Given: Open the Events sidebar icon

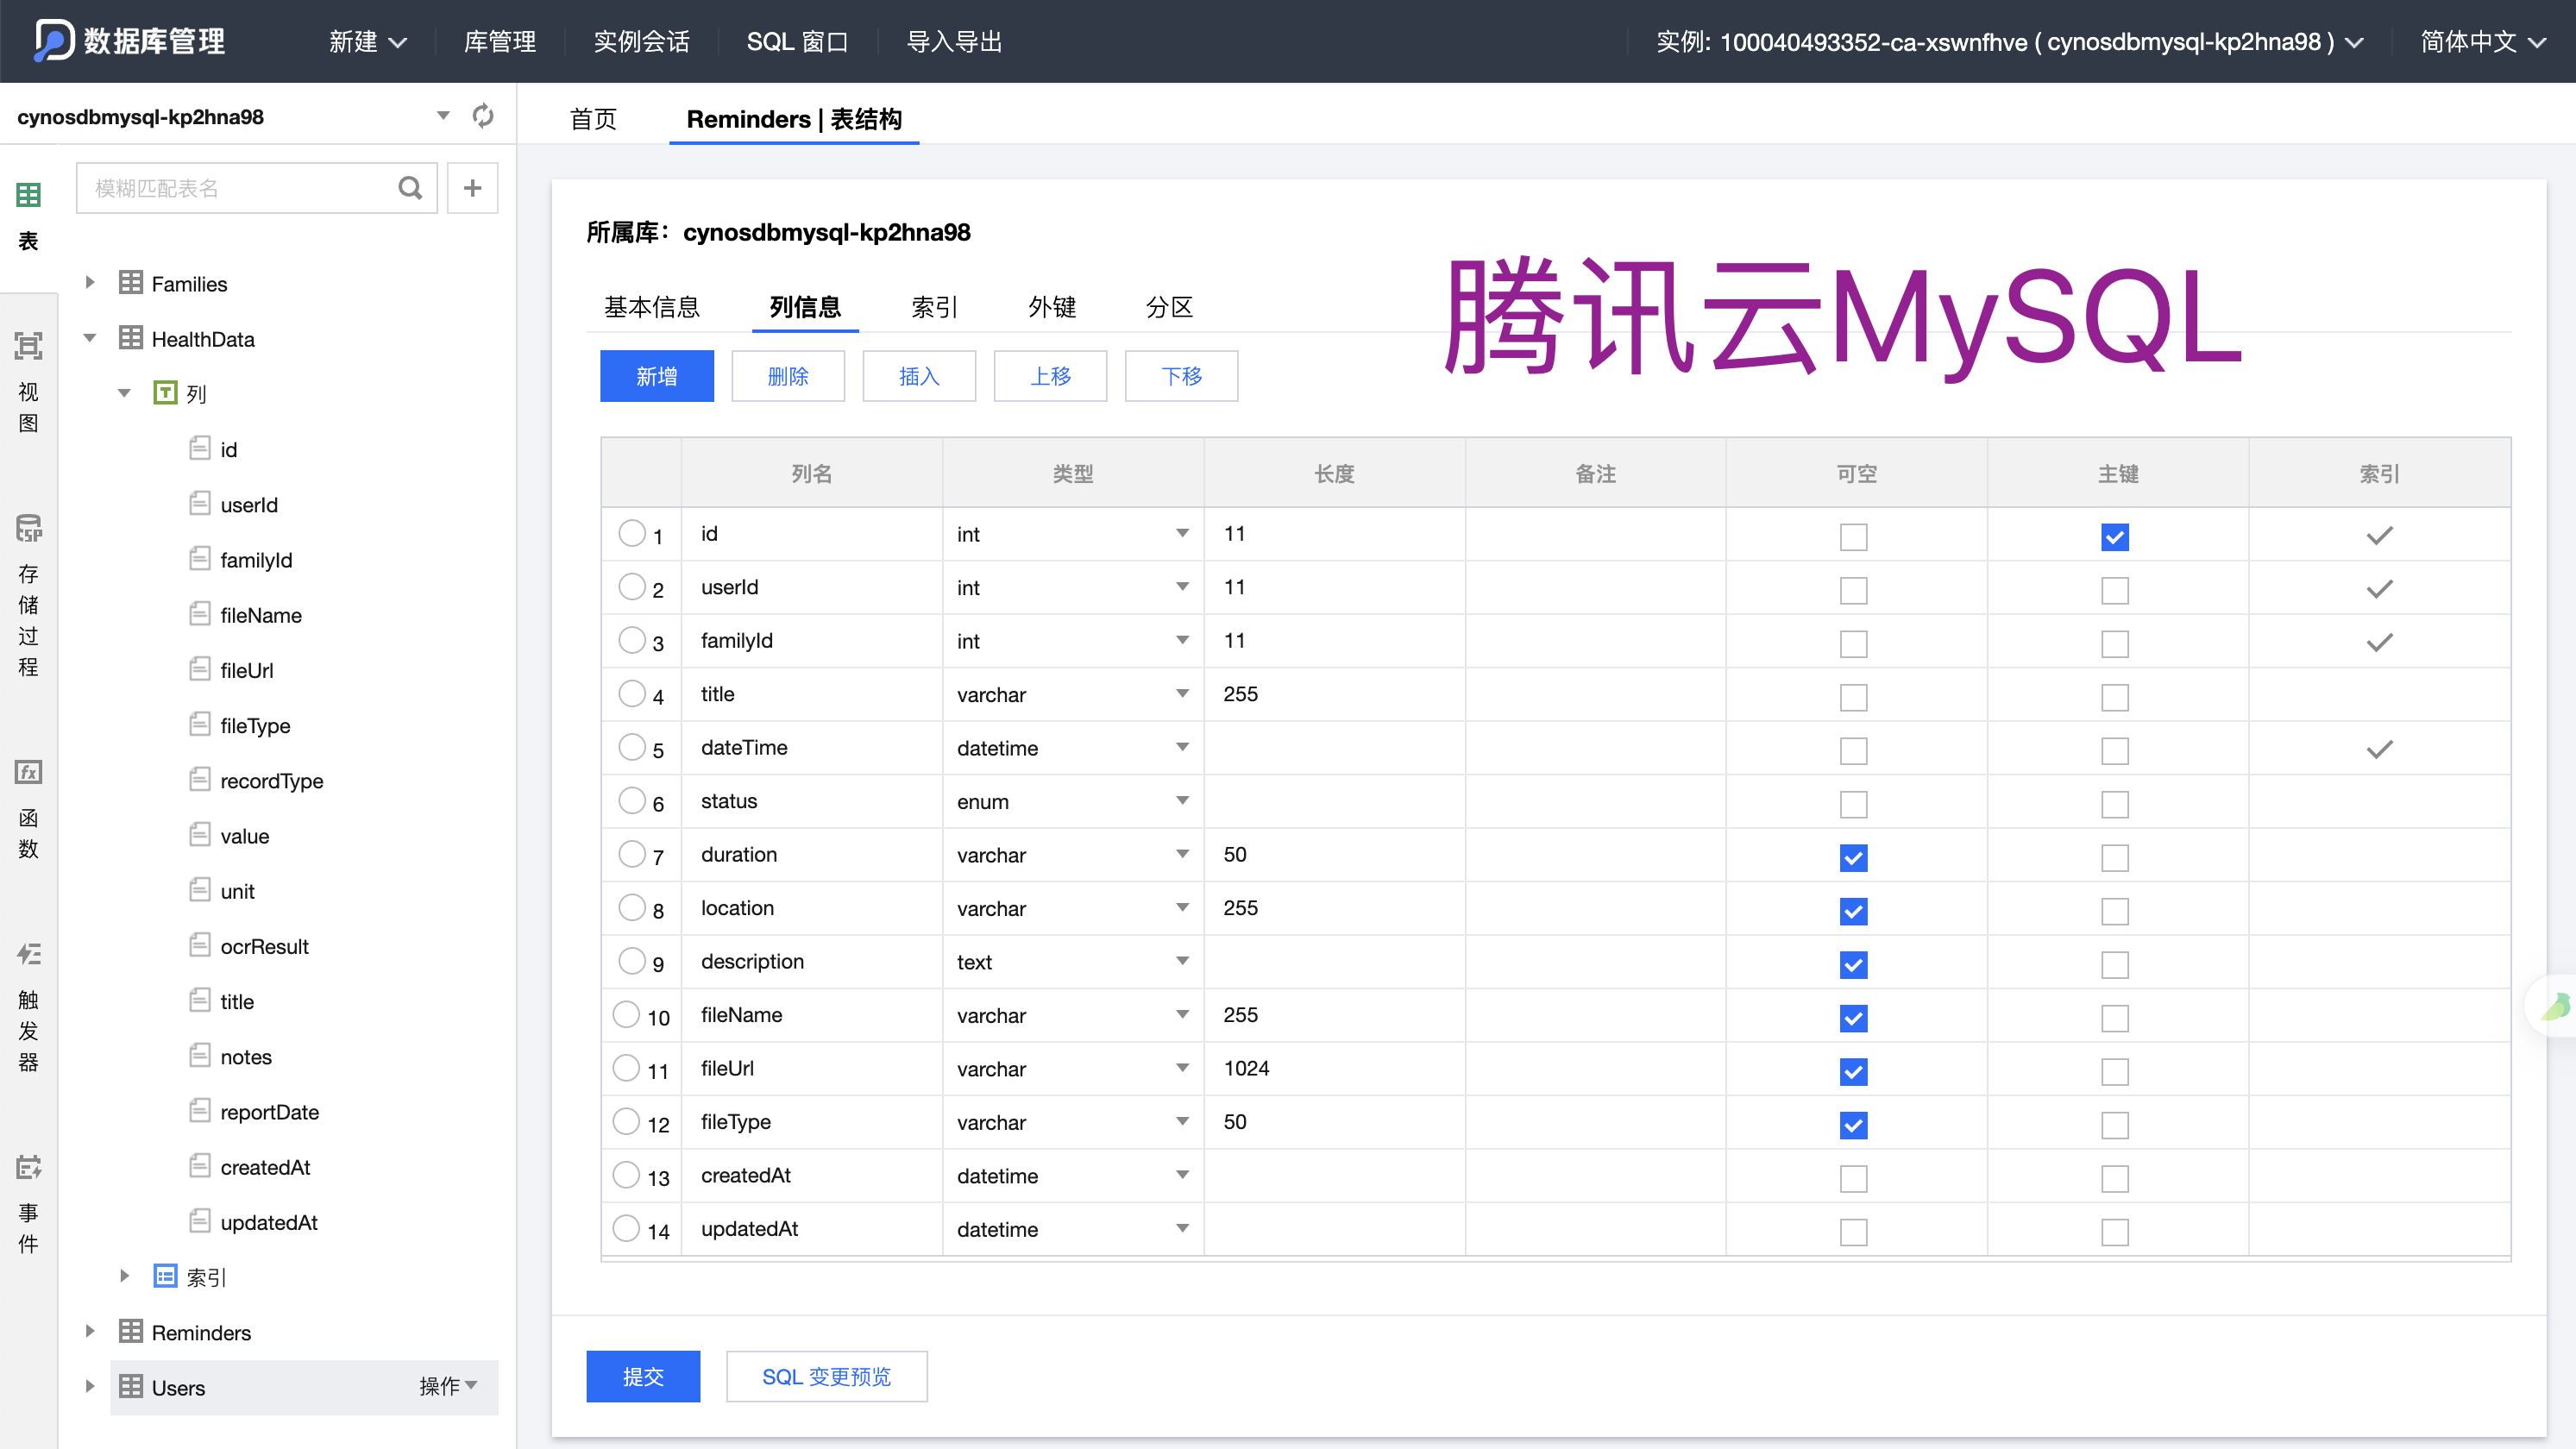Looking at the screenshot, I should point(28,1167).
